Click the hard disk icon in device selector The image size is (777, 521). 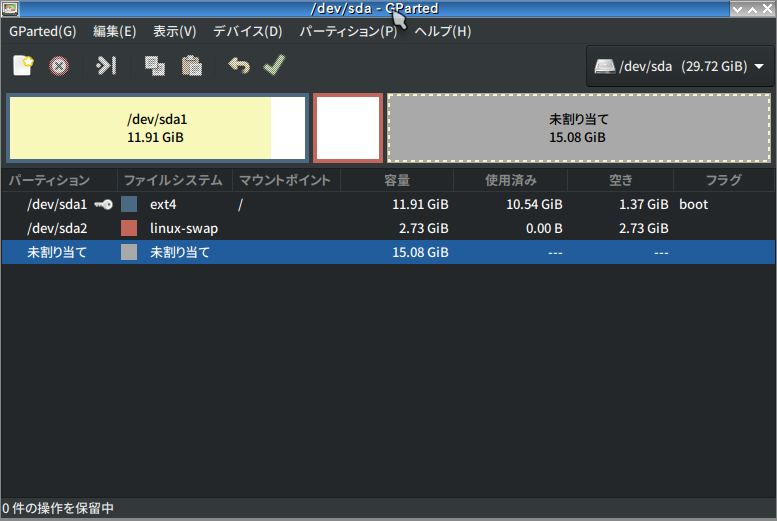tap(605, 66)
